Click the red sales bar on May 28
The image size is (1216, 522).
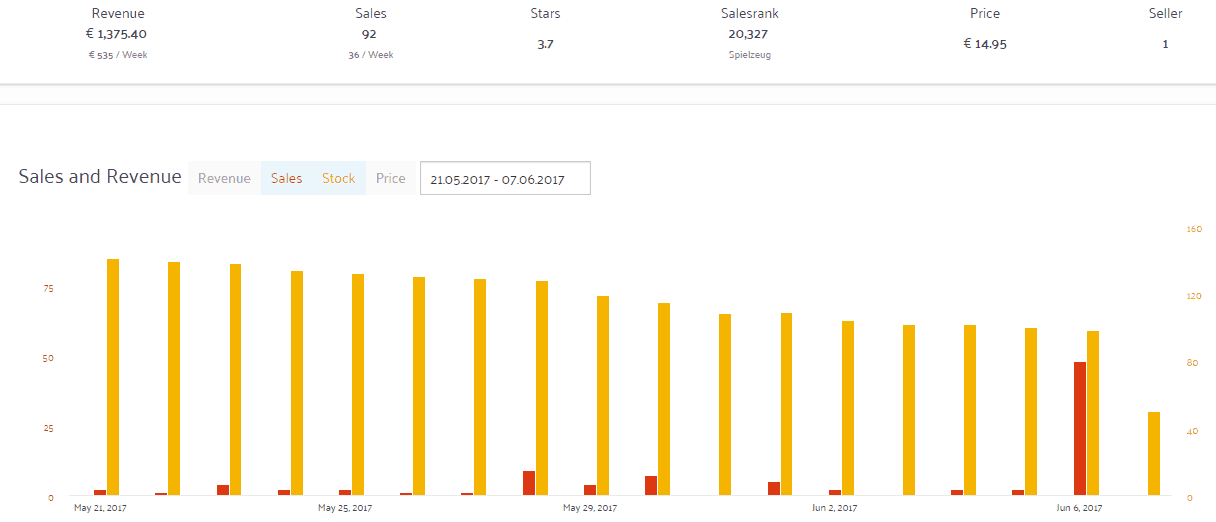(529, 483)
